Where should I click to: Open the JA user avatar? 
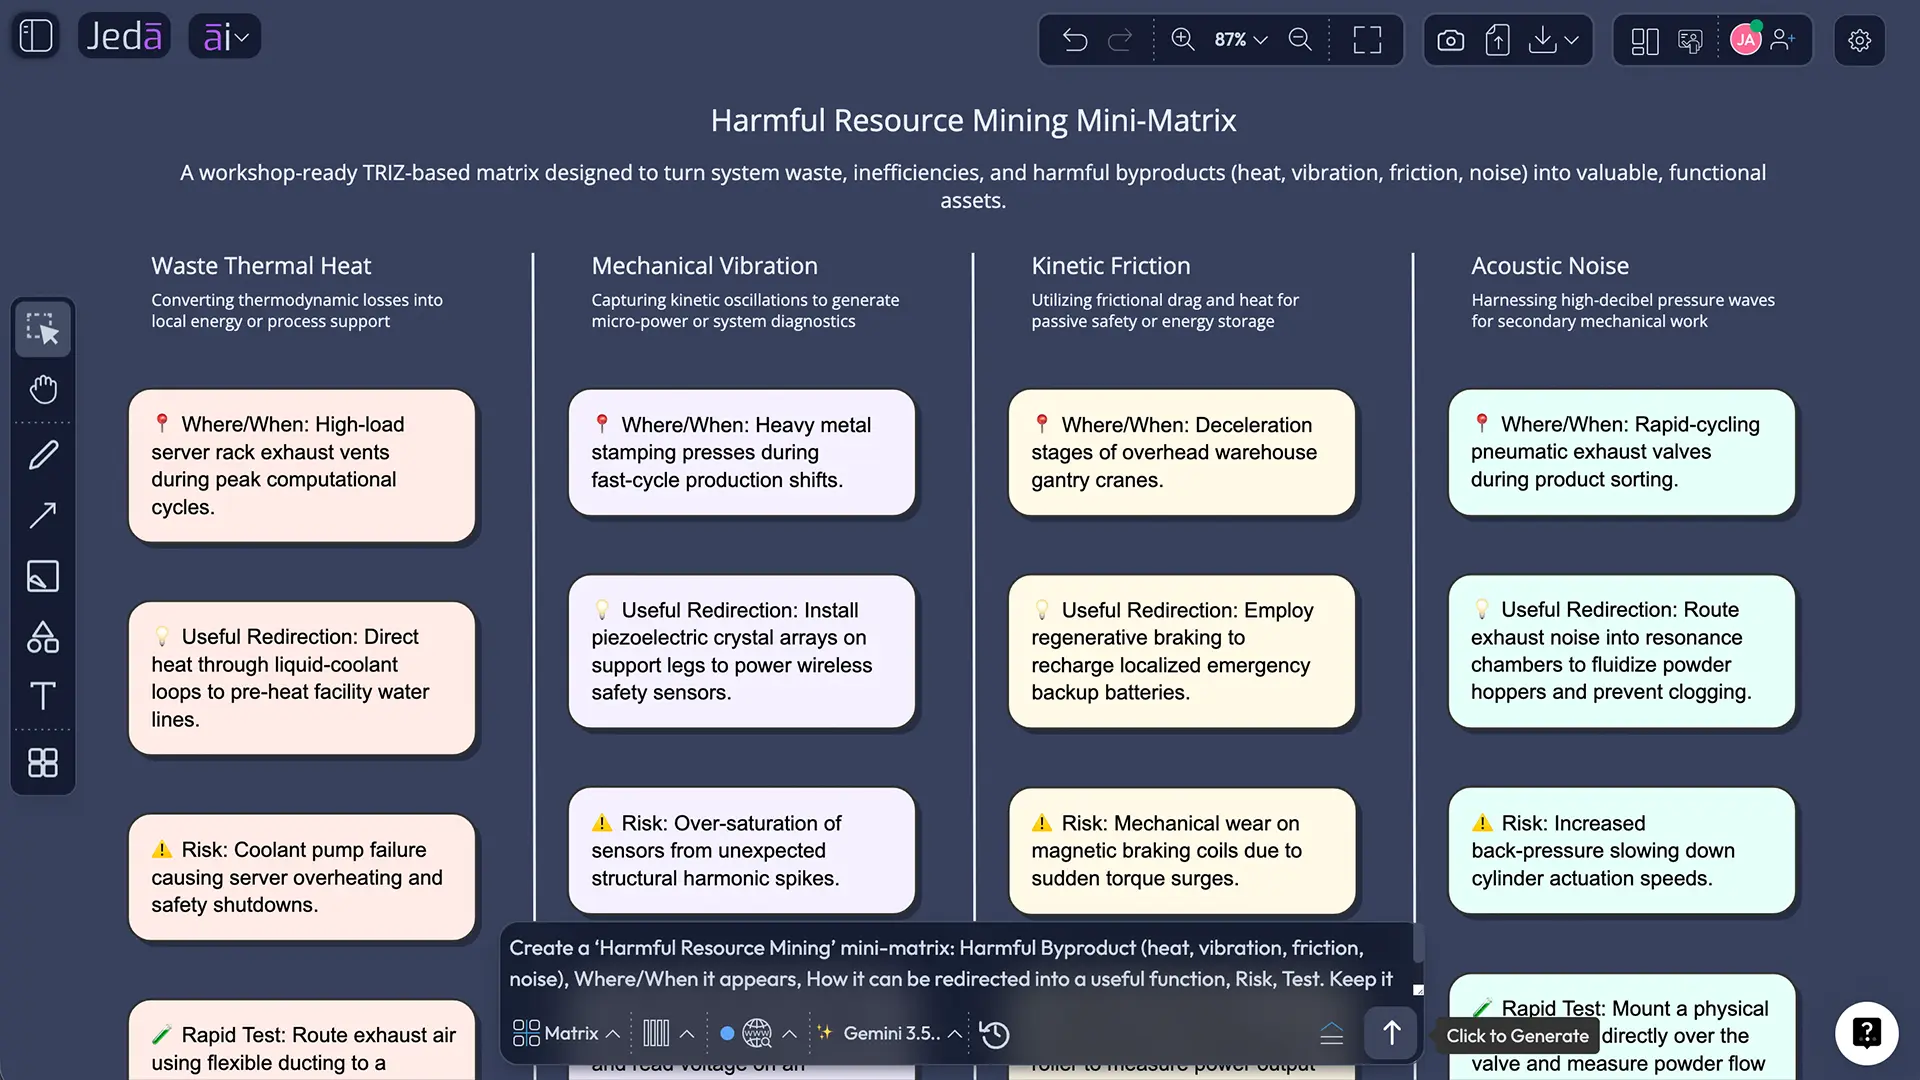click(1746, 40)
